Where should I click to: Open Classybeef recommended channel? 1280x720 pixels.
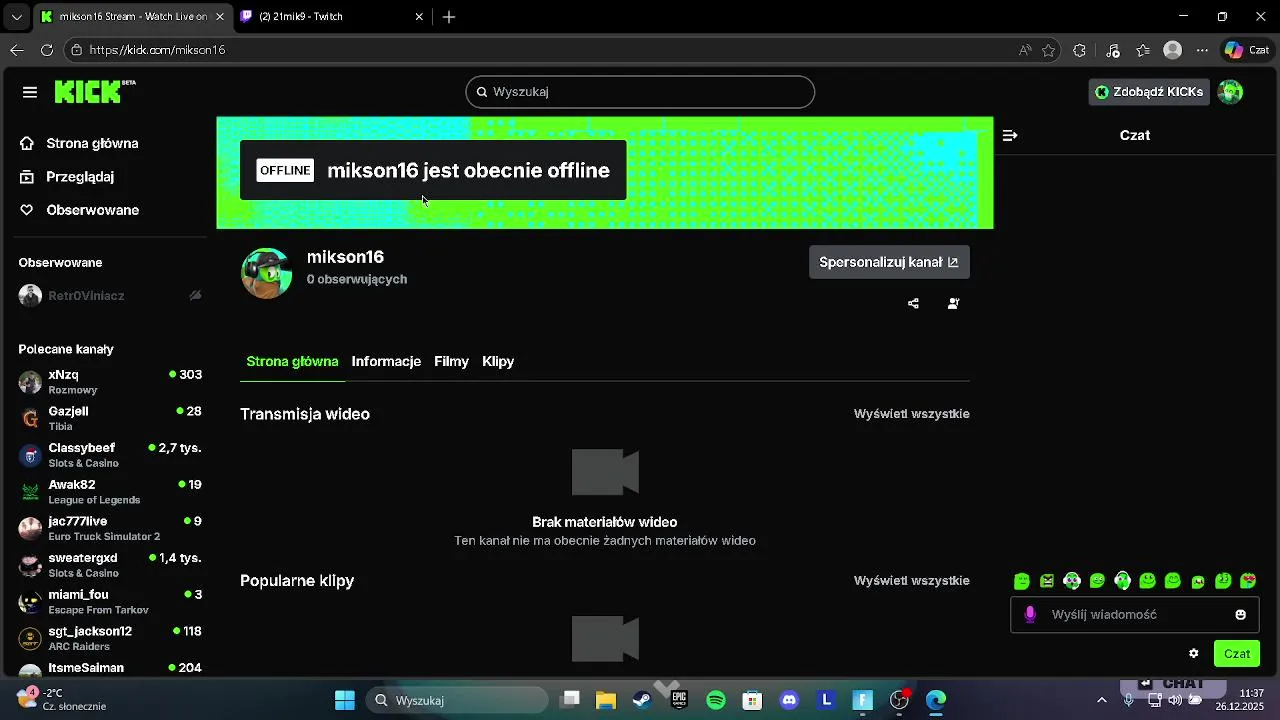click(110, 455)
